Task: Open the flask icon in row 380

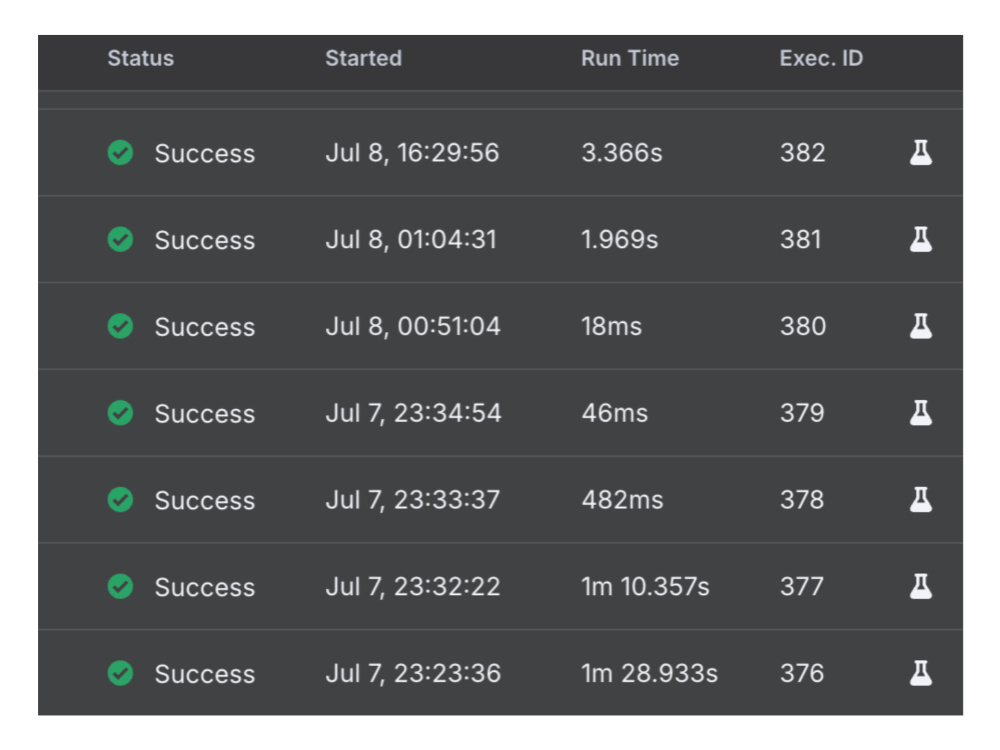Action: click(x=920, y=327)
